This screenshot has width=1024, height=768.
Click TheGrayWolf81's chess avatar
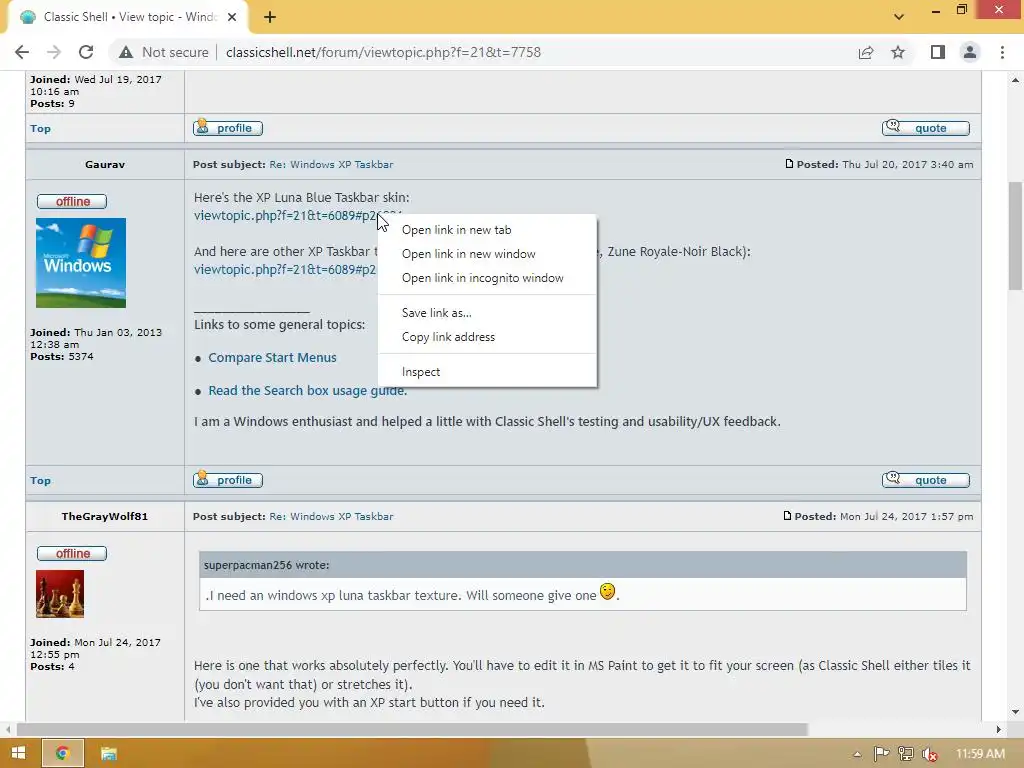click(60, 594)
